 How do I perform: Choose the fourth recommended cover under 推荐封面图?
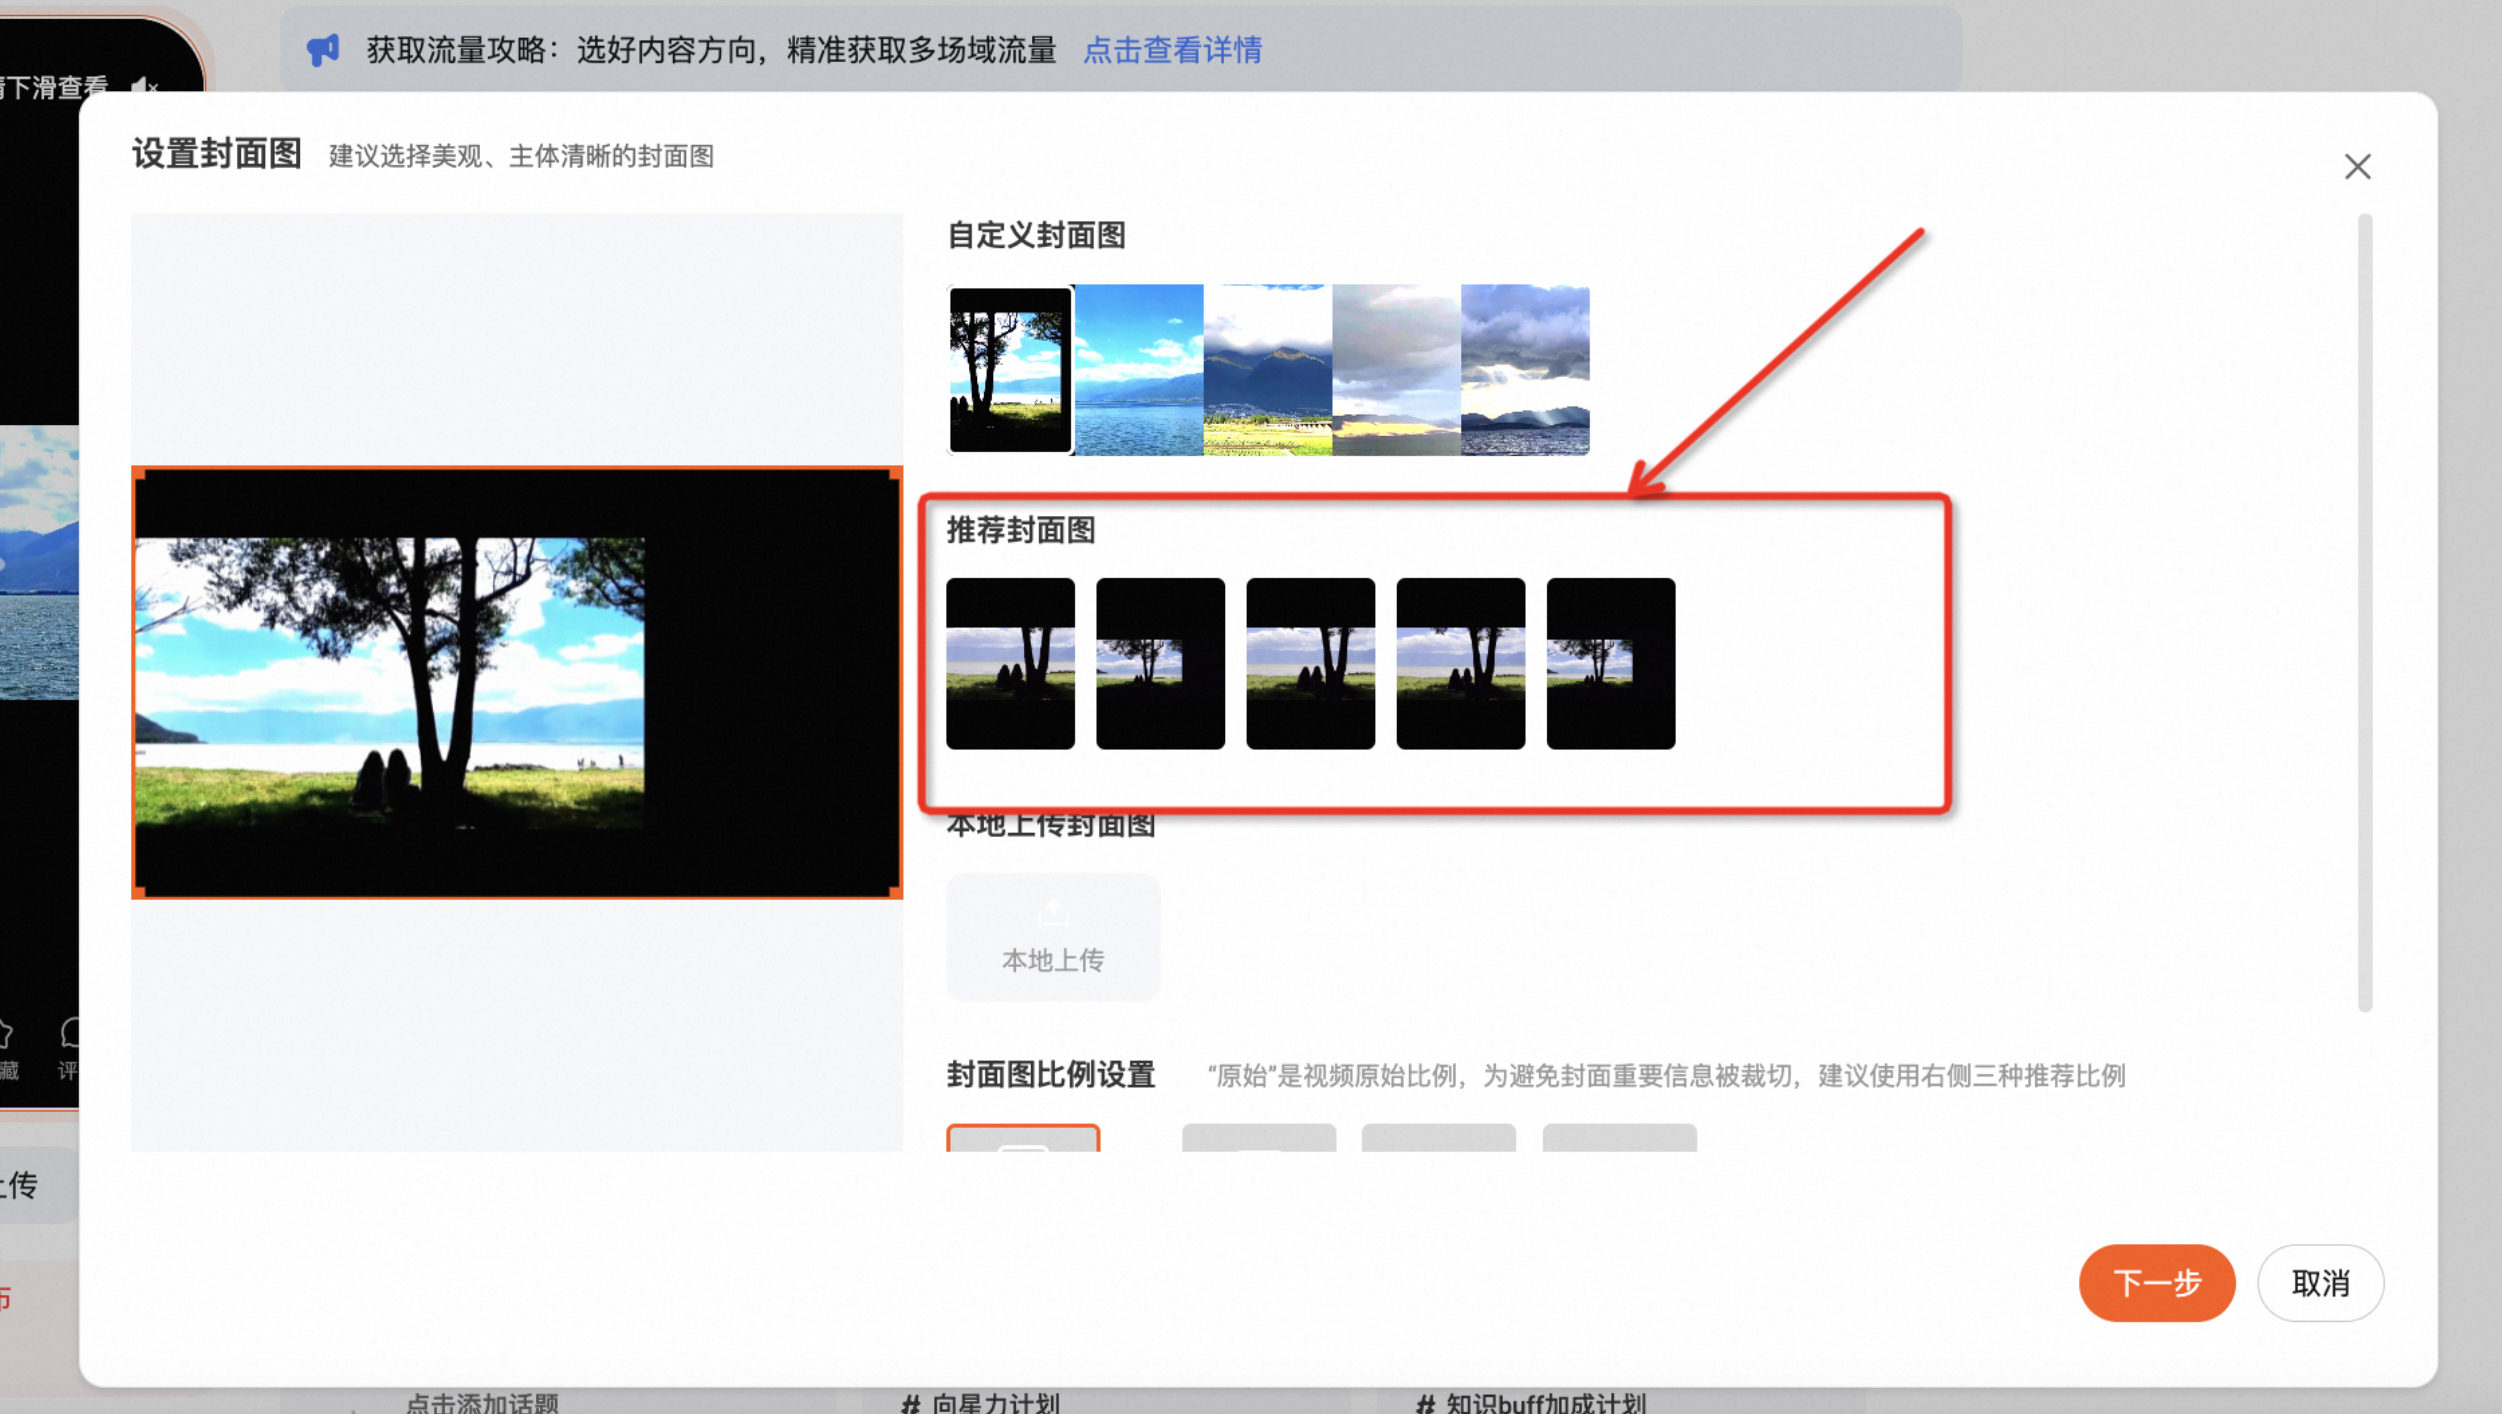(x=1460, y=663)
